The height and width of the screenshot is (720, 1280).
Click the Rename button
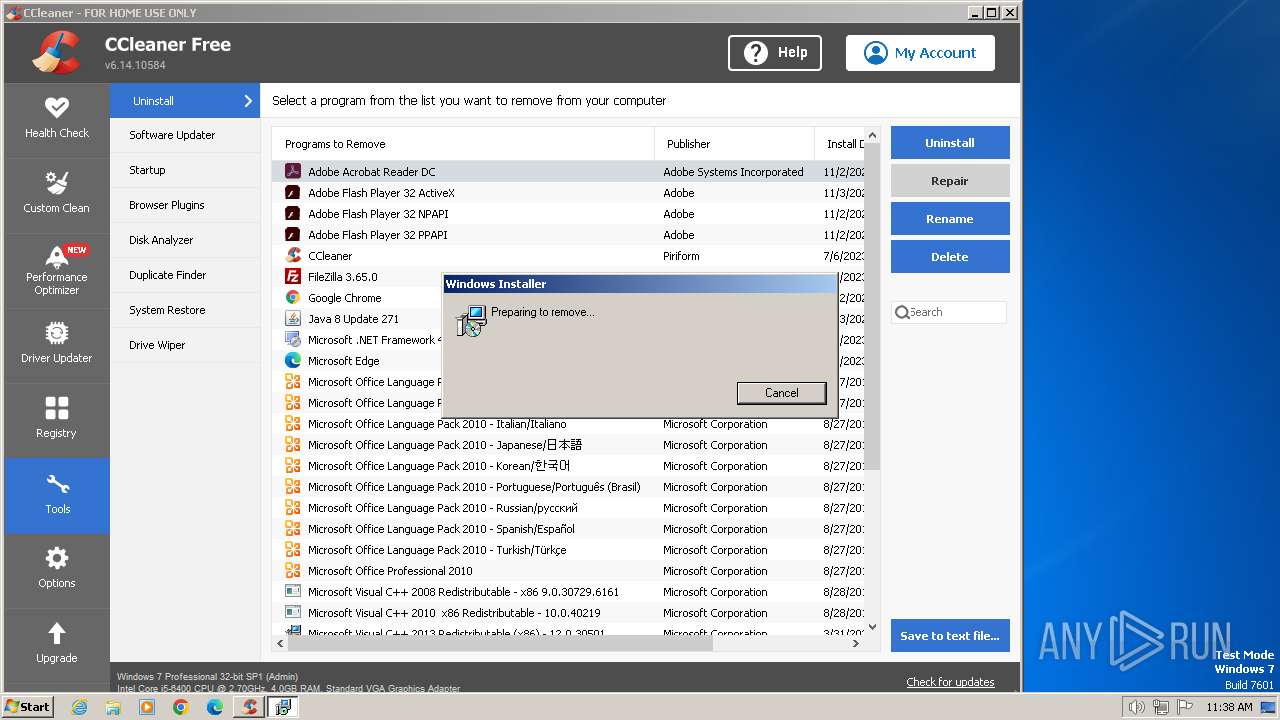click(x=950, y=219)
